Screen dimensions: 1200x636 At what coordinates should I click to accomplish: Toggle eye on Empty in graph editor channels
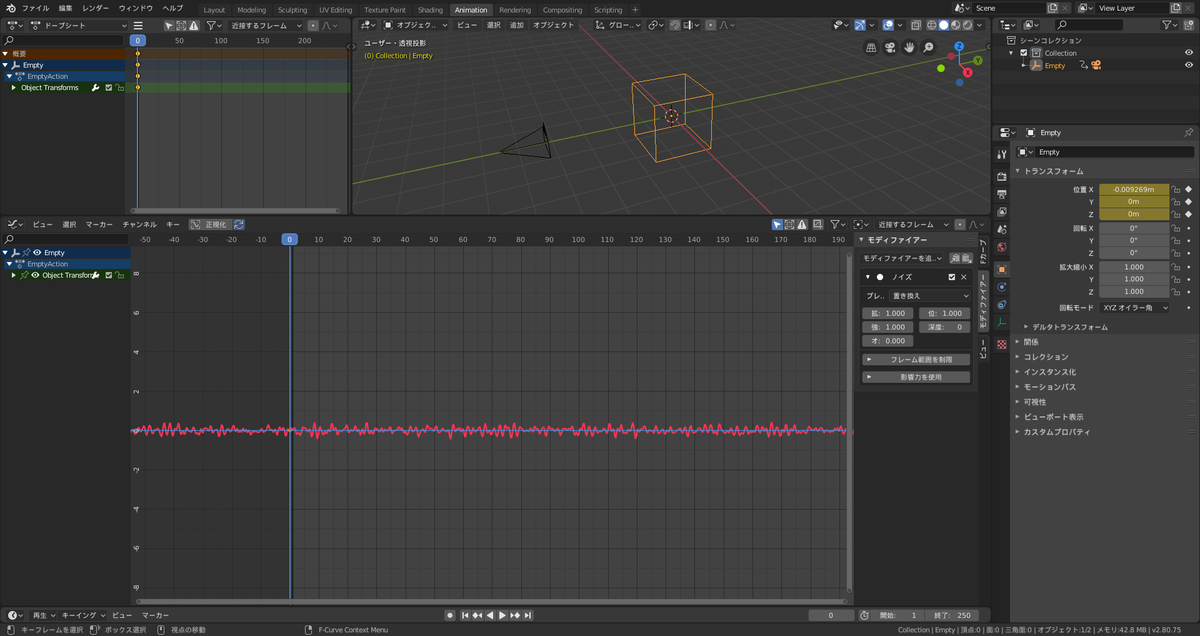coord(37,253)
